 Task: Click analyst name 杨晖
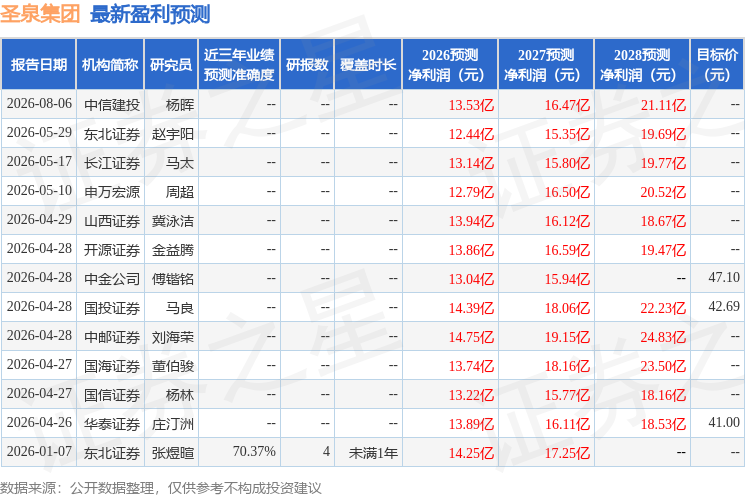[180, 105]
